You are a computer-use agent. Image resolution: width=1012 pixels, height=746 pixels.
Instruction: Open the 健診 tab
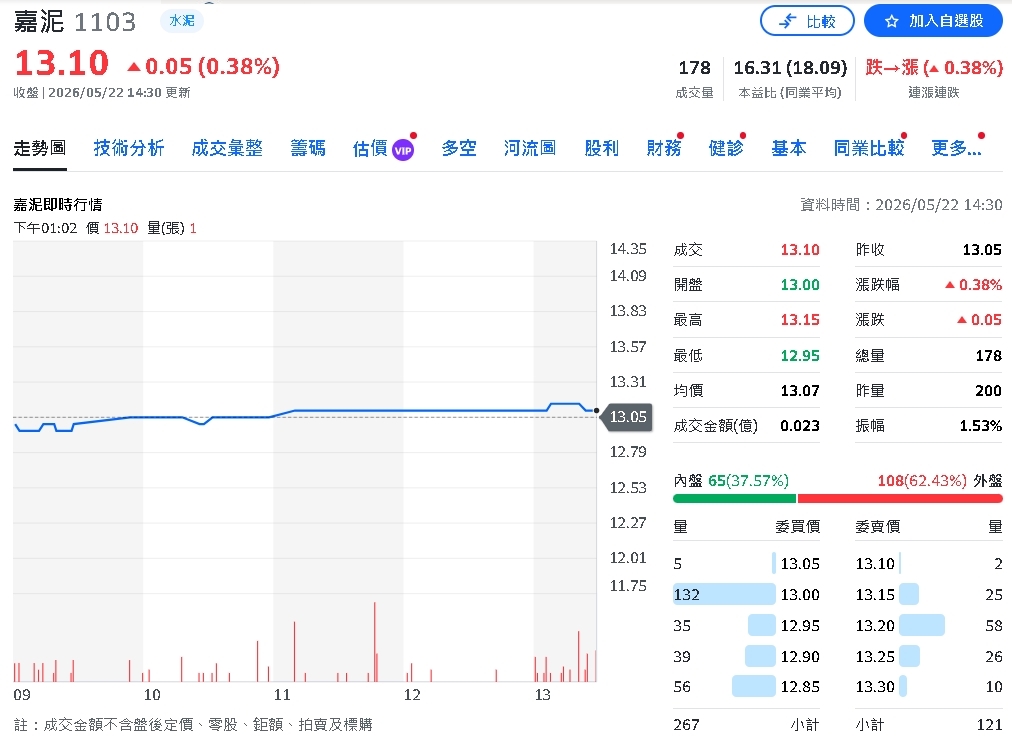(725, 148)
